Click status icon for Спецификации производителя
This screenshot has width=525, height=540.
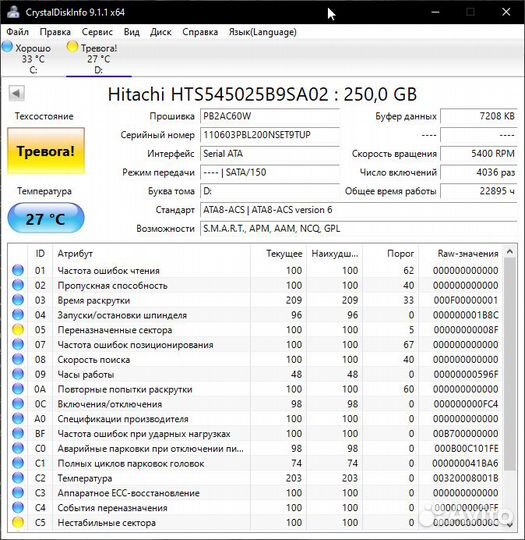[x=18, y=418]
